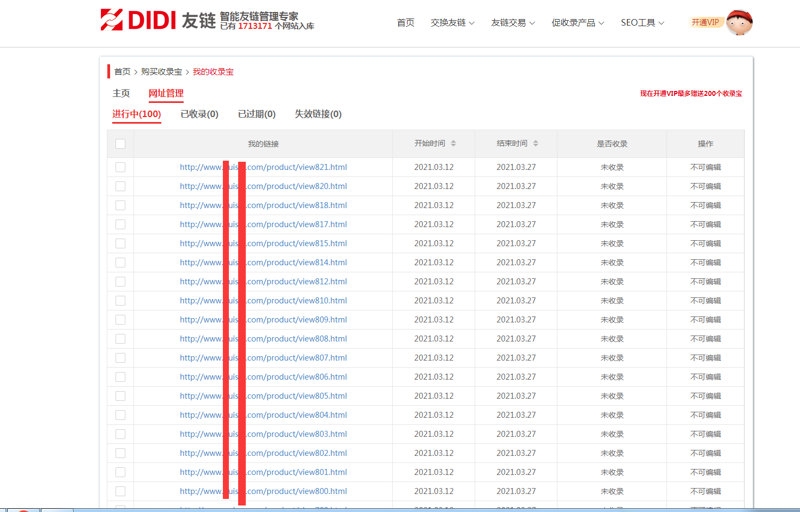Viewport: 800px width, 512px height.
Task: Check the box for view821.html row
Action: point(120,167)
